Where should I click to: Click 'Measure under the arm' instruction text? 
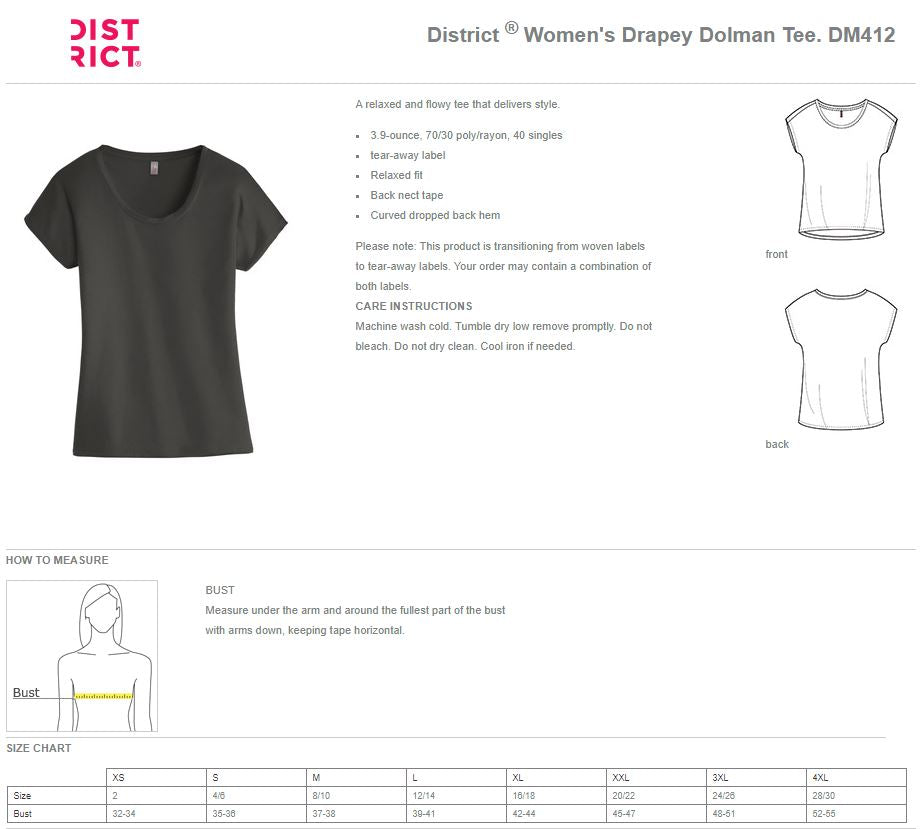(x=355, y=620)
